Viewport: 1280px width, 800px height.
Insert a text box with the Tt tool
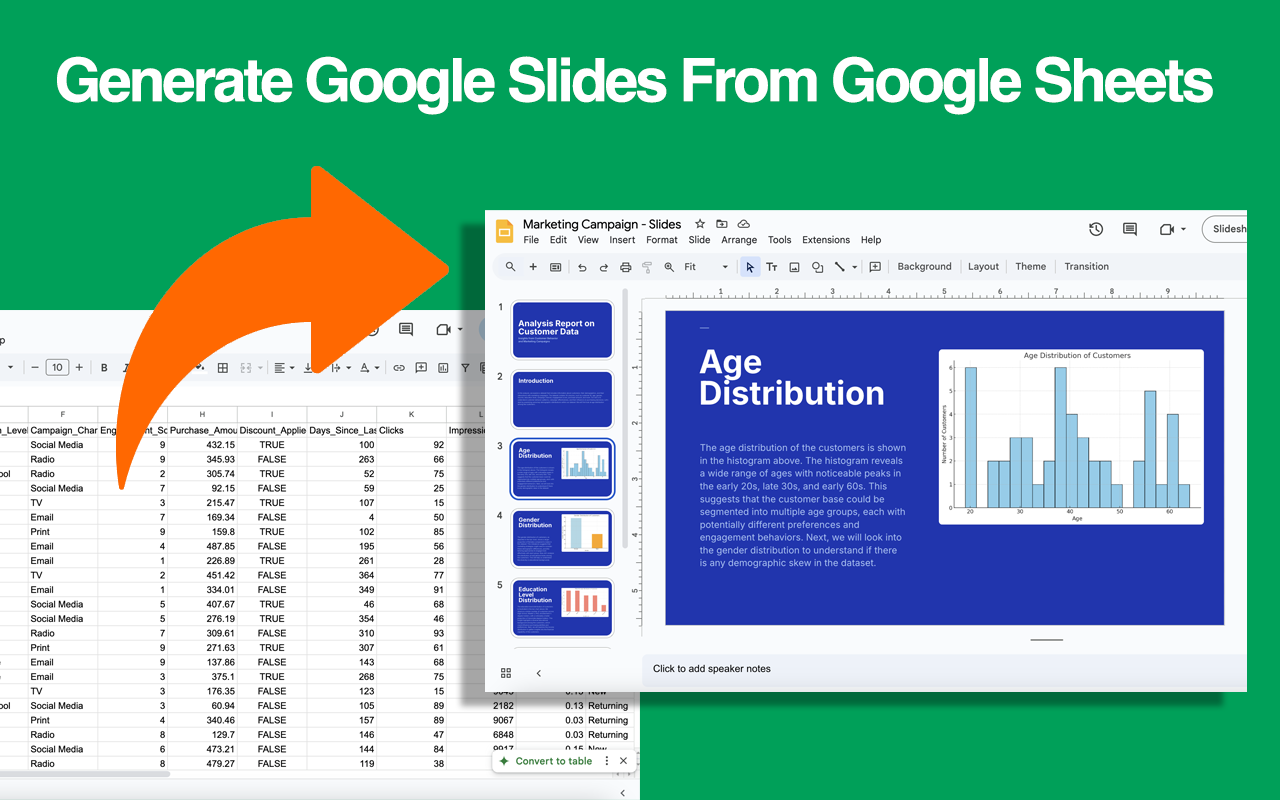[x=772, y=267]
